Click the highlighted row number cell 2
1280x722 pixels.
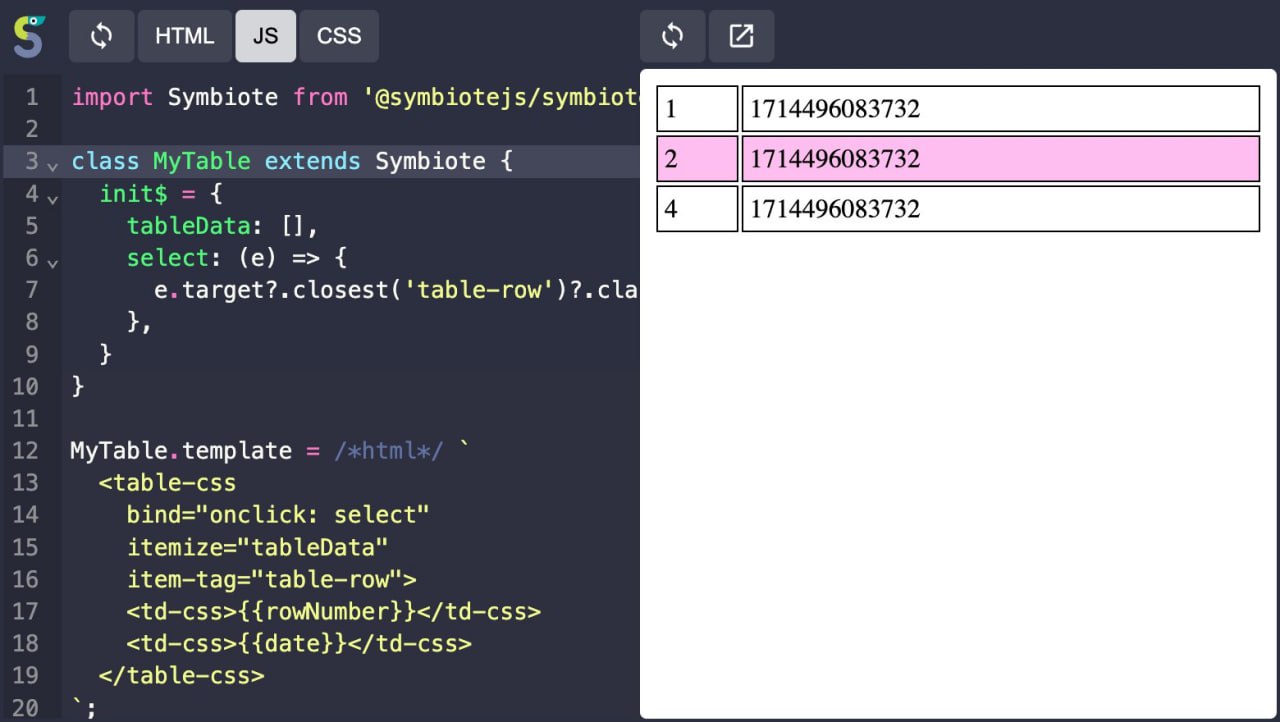click(x=697, y=159)
